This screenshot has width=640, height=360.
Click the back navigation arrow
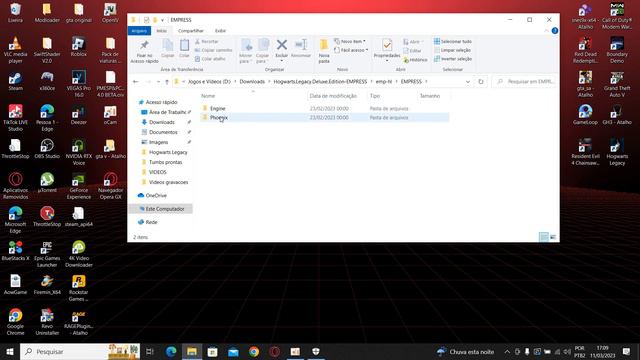pos(136,82)
